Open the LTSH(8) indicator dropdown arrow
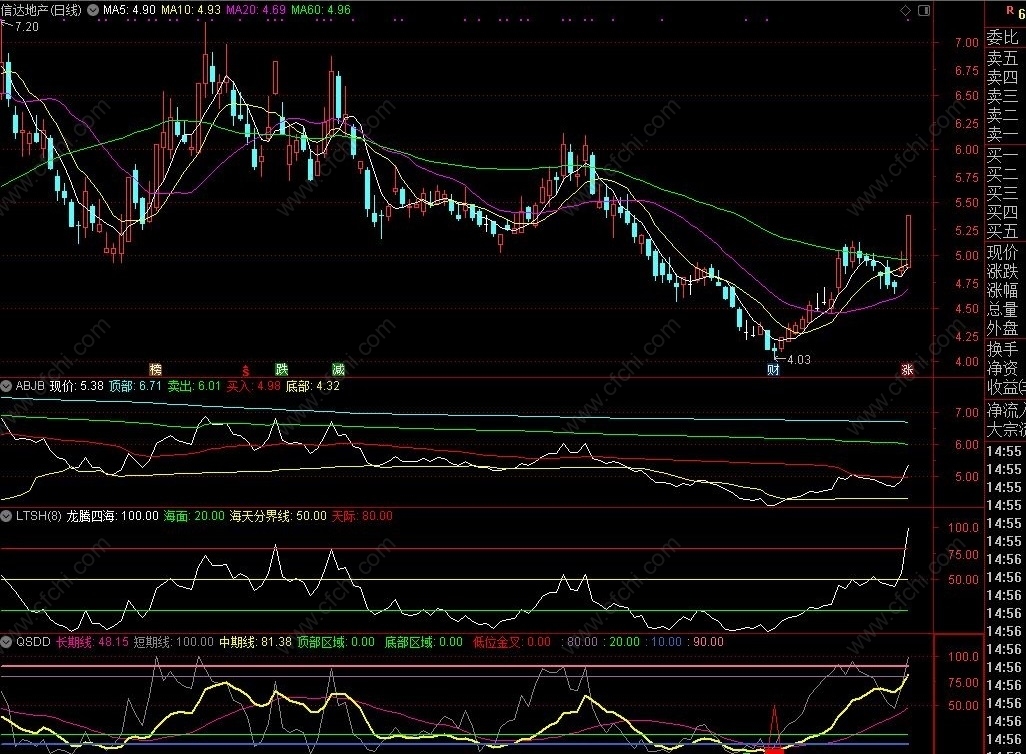 pos(7,516)
